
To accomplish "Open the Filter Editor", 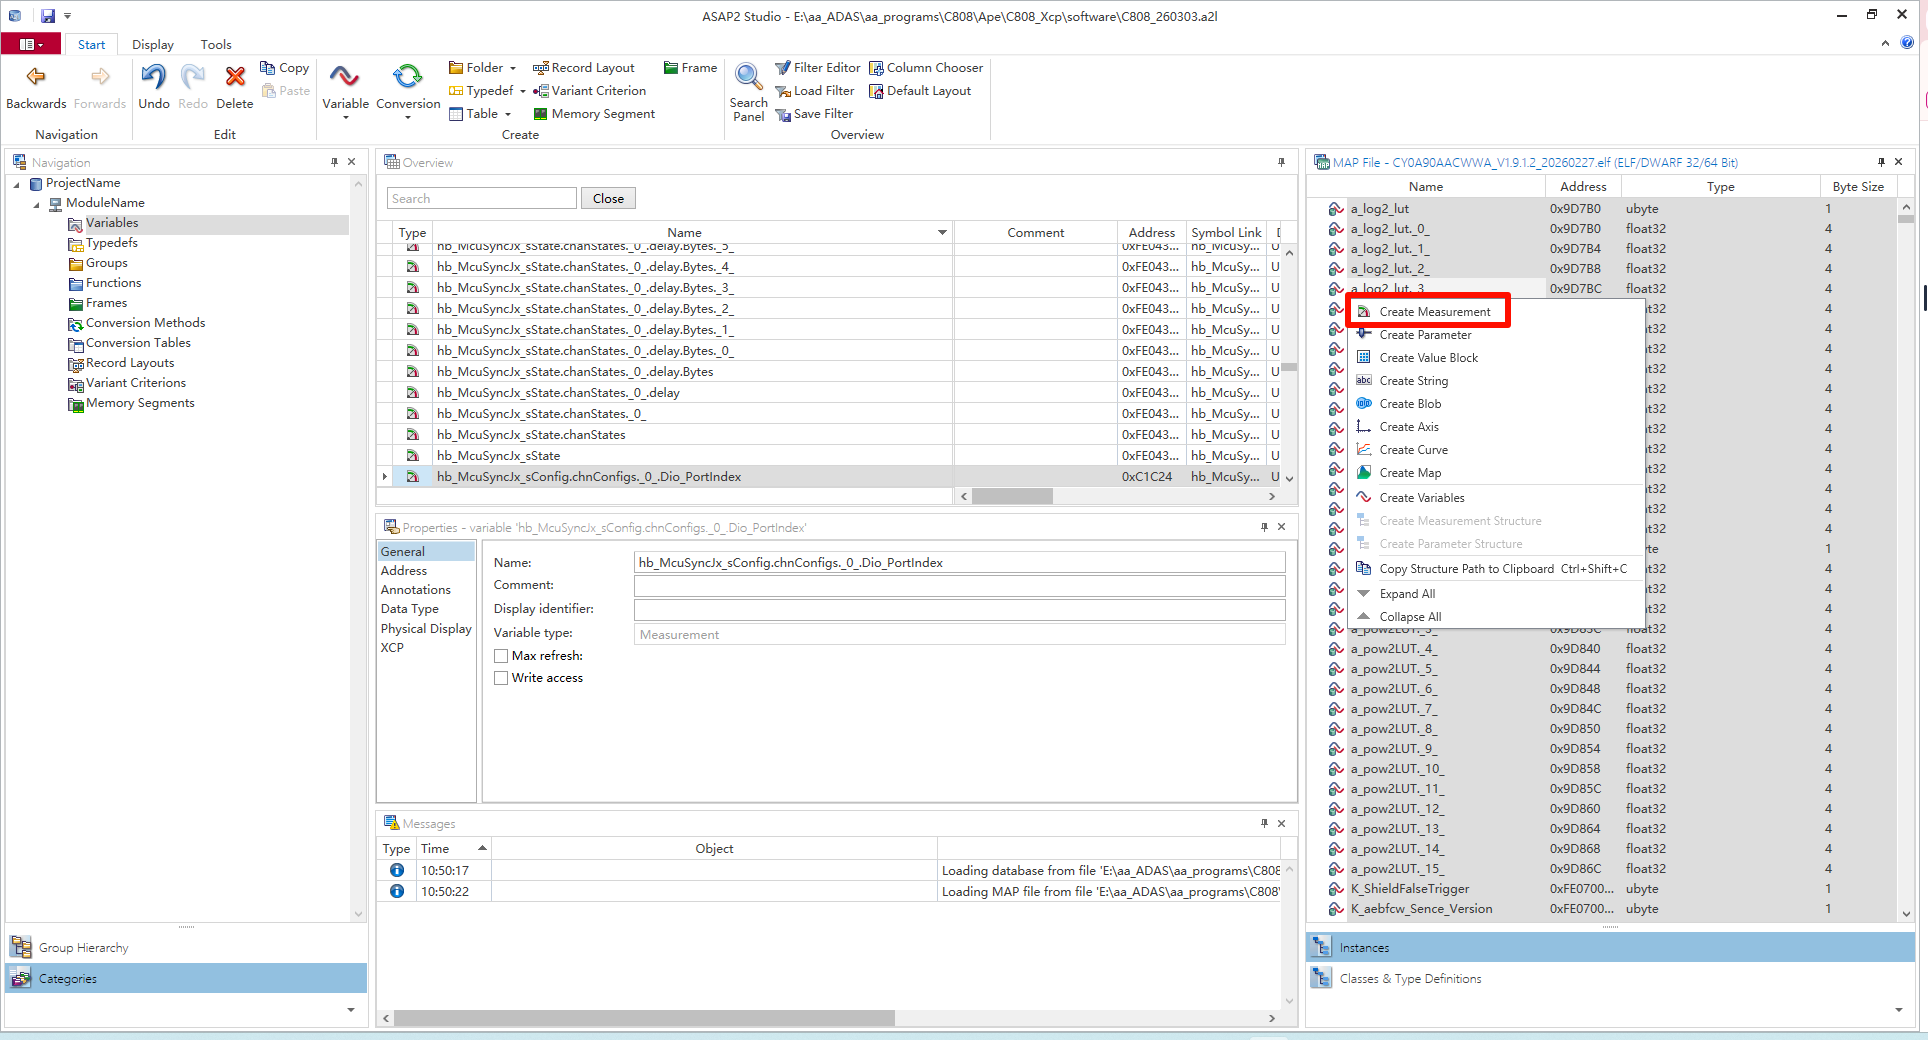I will tap(817, 68).
